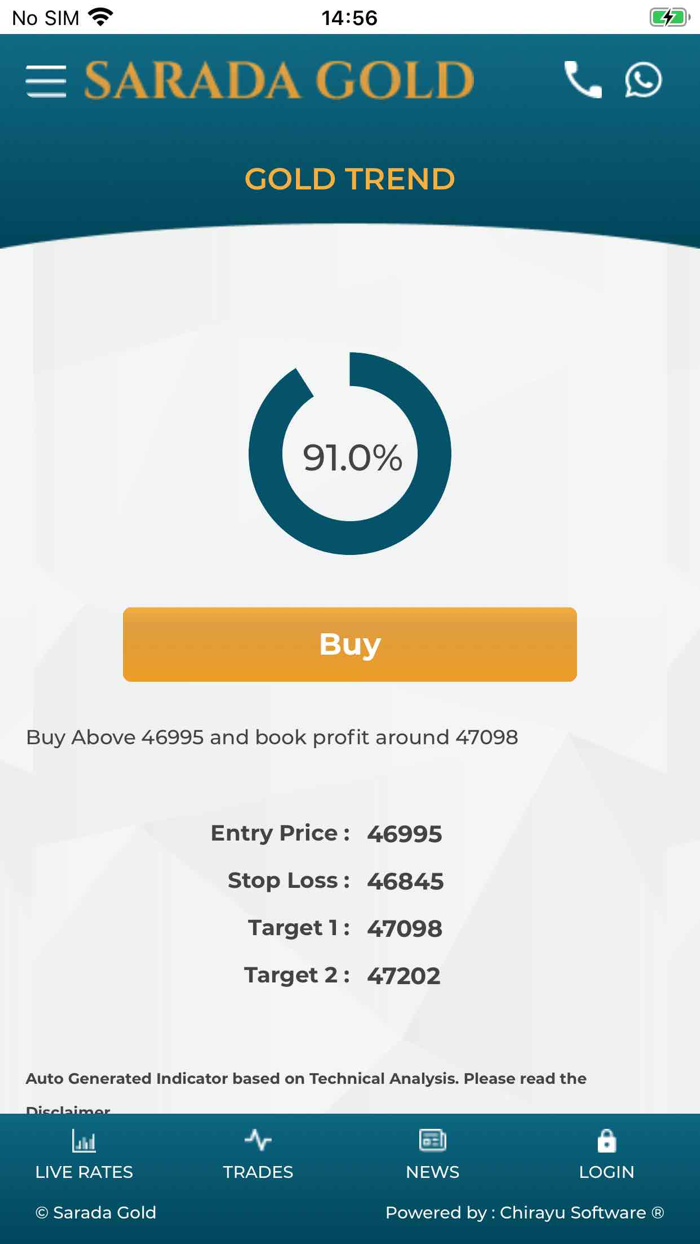Tap the Live Rates chart icon
This screenshot has width=700, height=1244.
click(x=84, y=1140)
